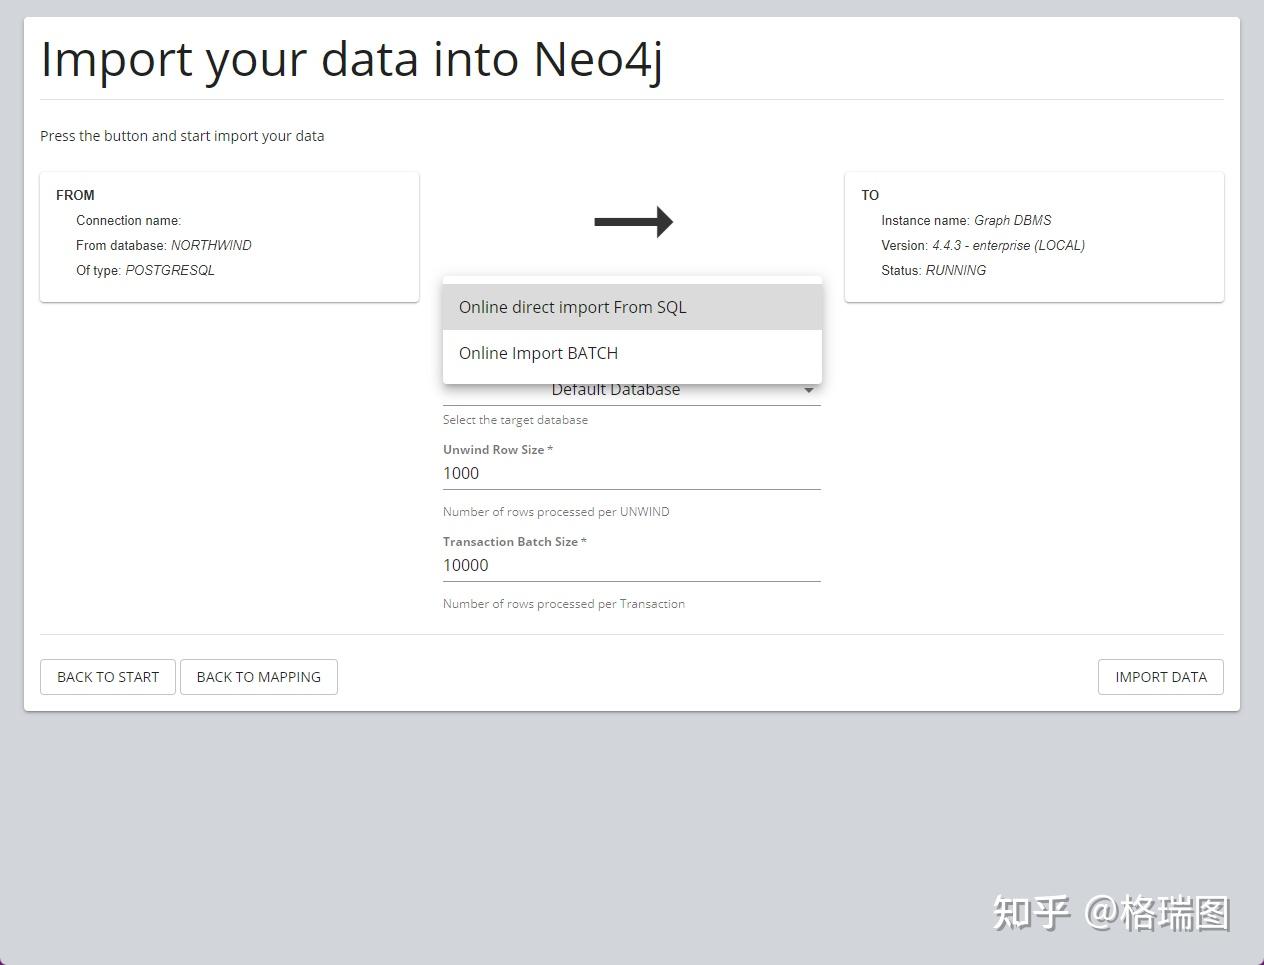
Task: Click the POSTGRESQL type label
Action: point(170,270)
